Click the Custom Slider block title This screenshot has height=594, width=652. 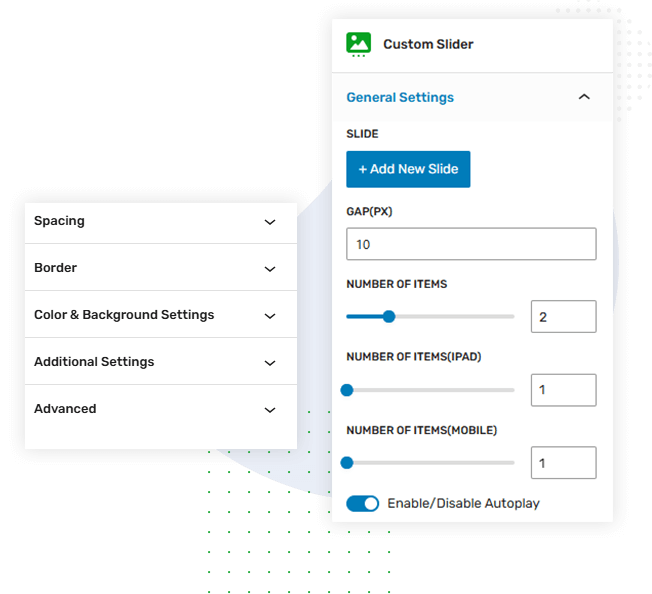pyautogui.click(x=428, y=44)
